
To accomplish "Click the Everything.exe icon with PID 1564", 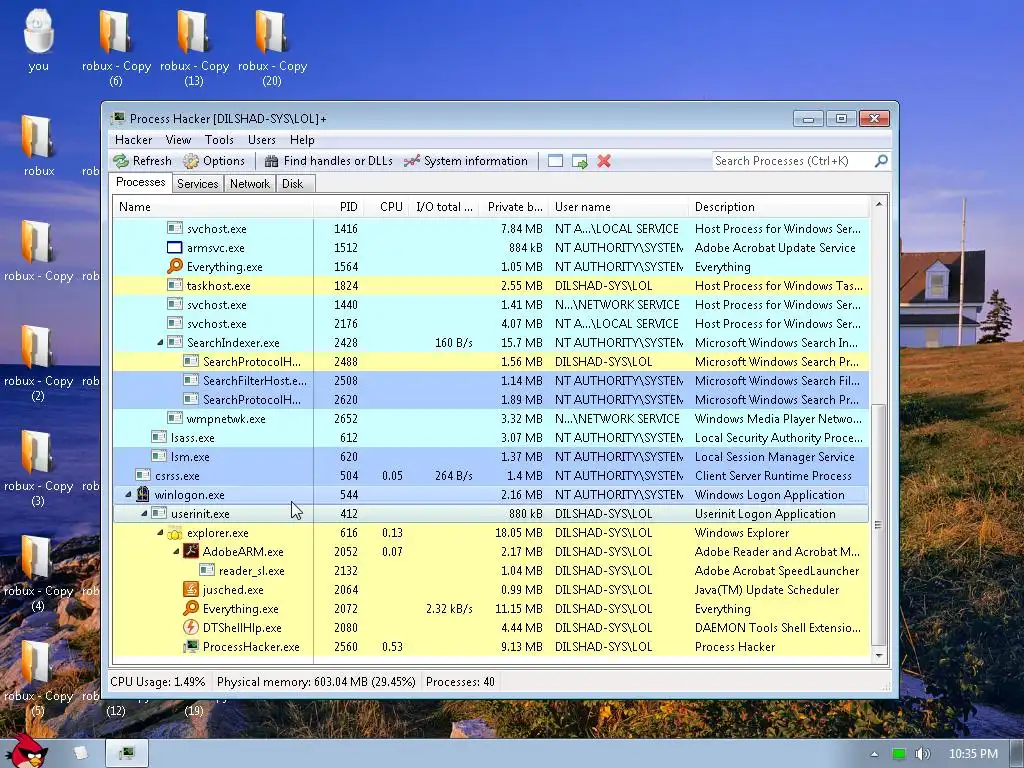I will 174,266.
